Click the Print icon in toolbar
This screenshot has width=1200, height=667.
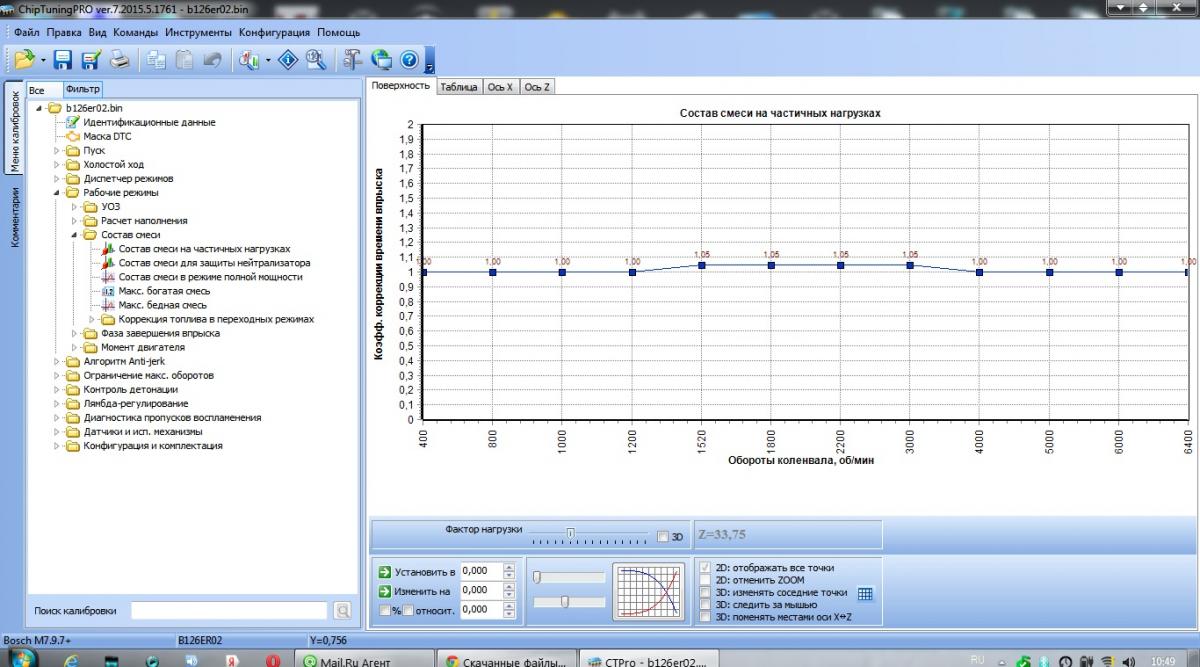[x=120, y=60]
